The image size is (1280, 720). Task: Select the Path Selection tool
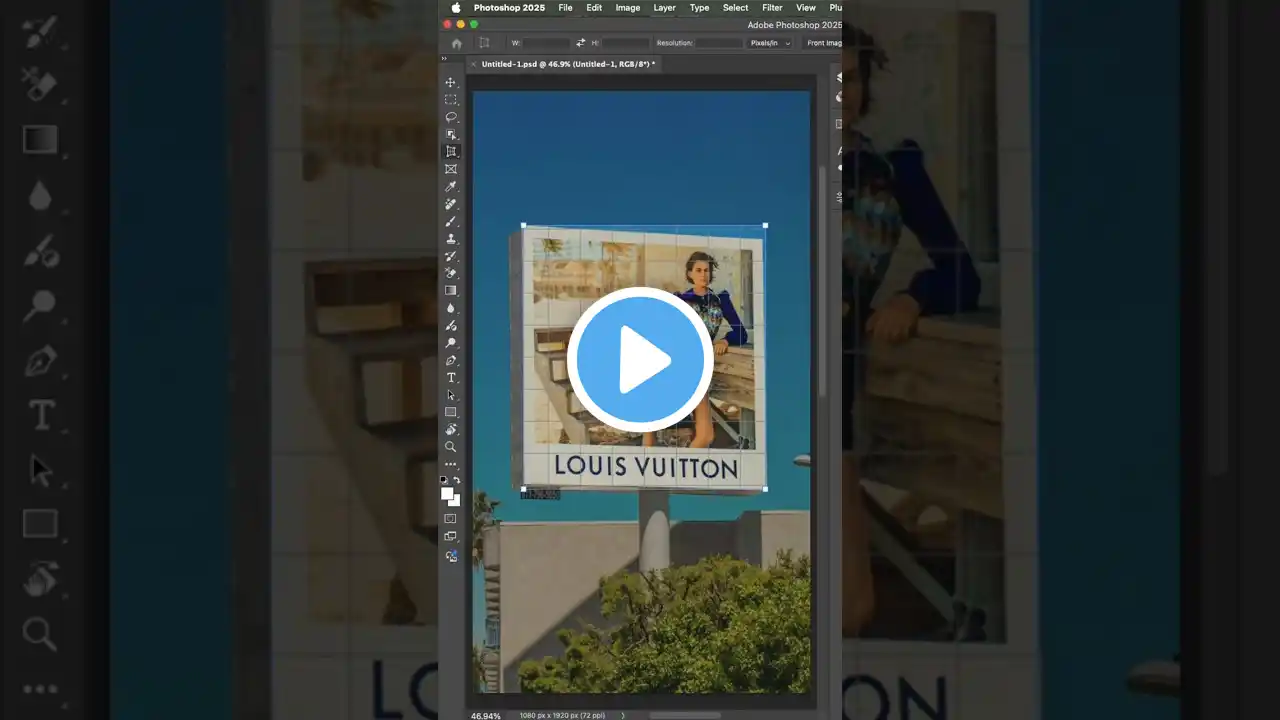(x=451, y=395)
